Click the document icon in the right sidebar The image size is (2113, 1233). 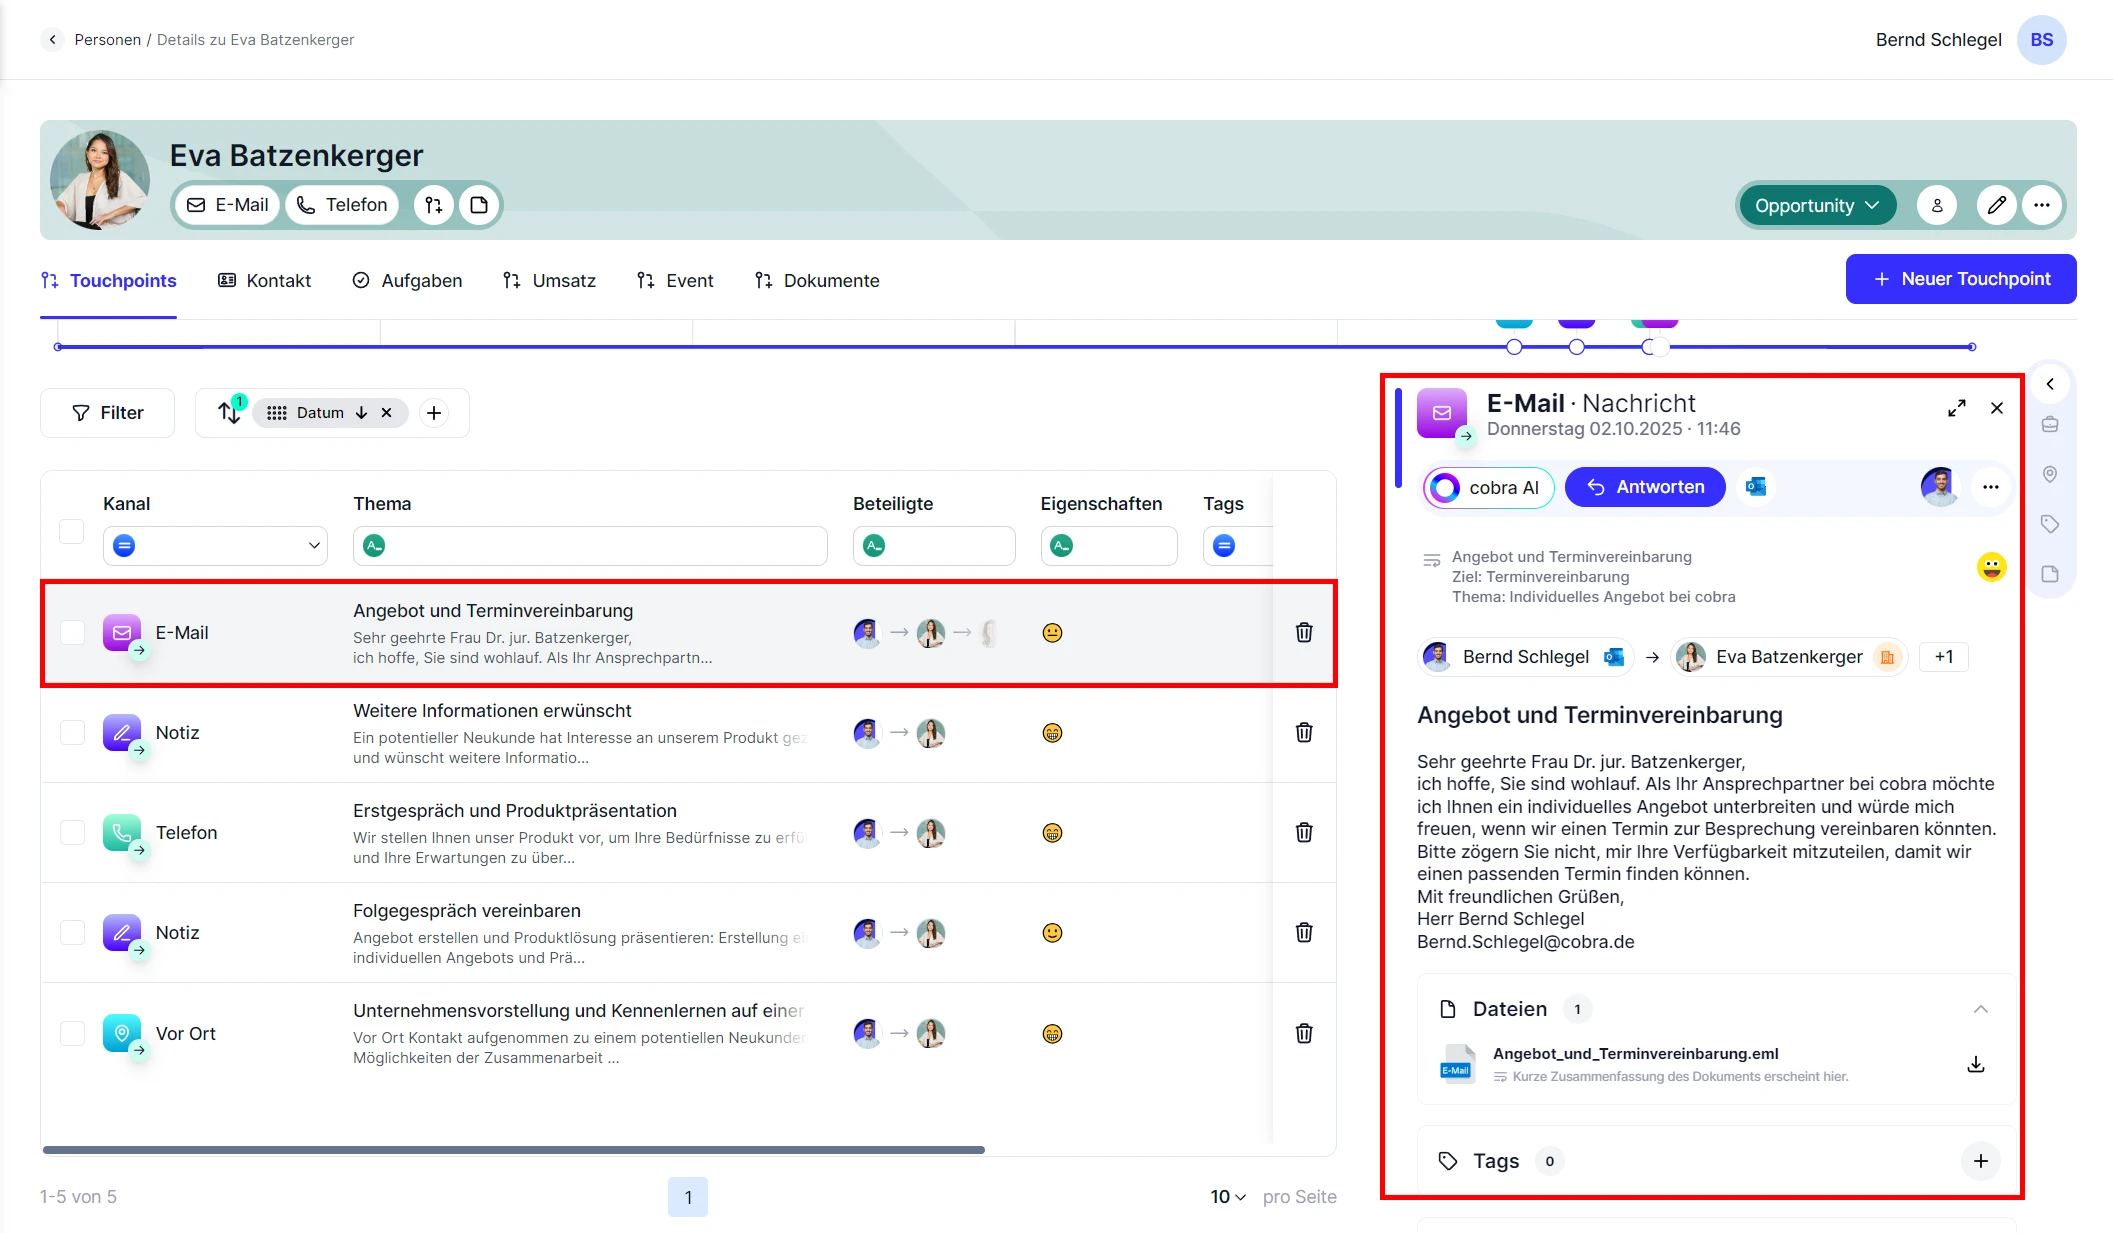tap(2050, 574)
